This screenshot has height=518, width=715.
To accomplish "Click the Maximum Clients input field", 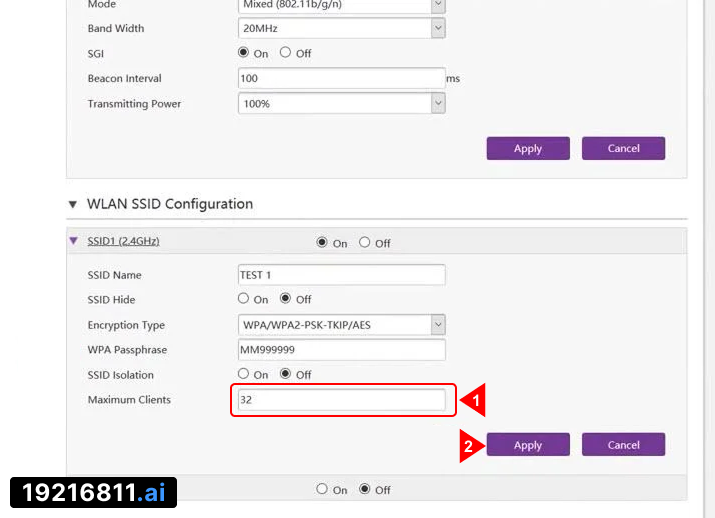I will tap(338, 400).
